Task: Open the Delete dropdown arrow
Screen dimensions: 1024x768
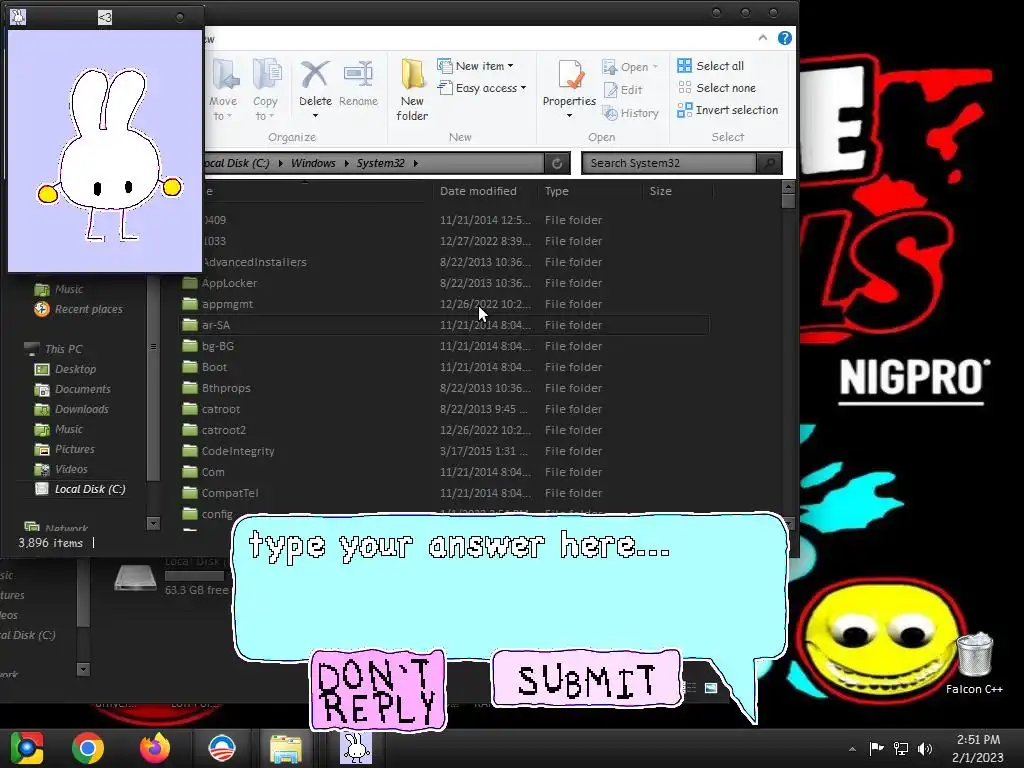Action: [x=315, y=116]
